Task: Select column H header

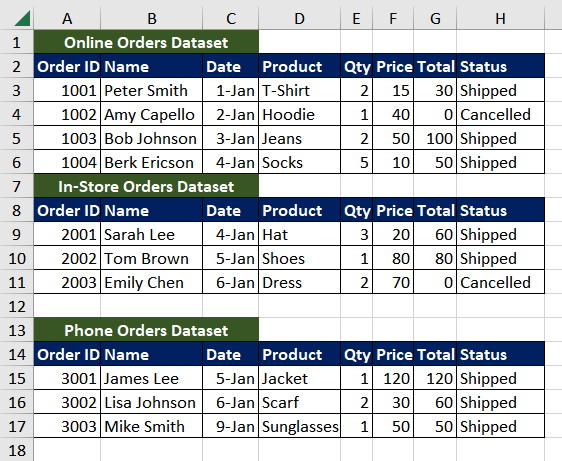Action: pyautogui.click(x=500, y=18)
